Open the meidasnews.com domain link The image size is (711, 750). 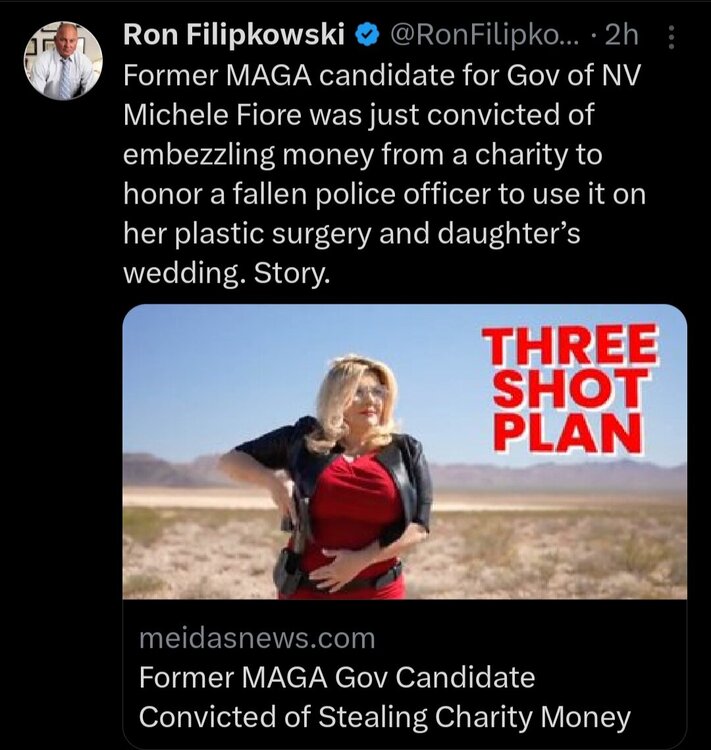tap(257, 639)
